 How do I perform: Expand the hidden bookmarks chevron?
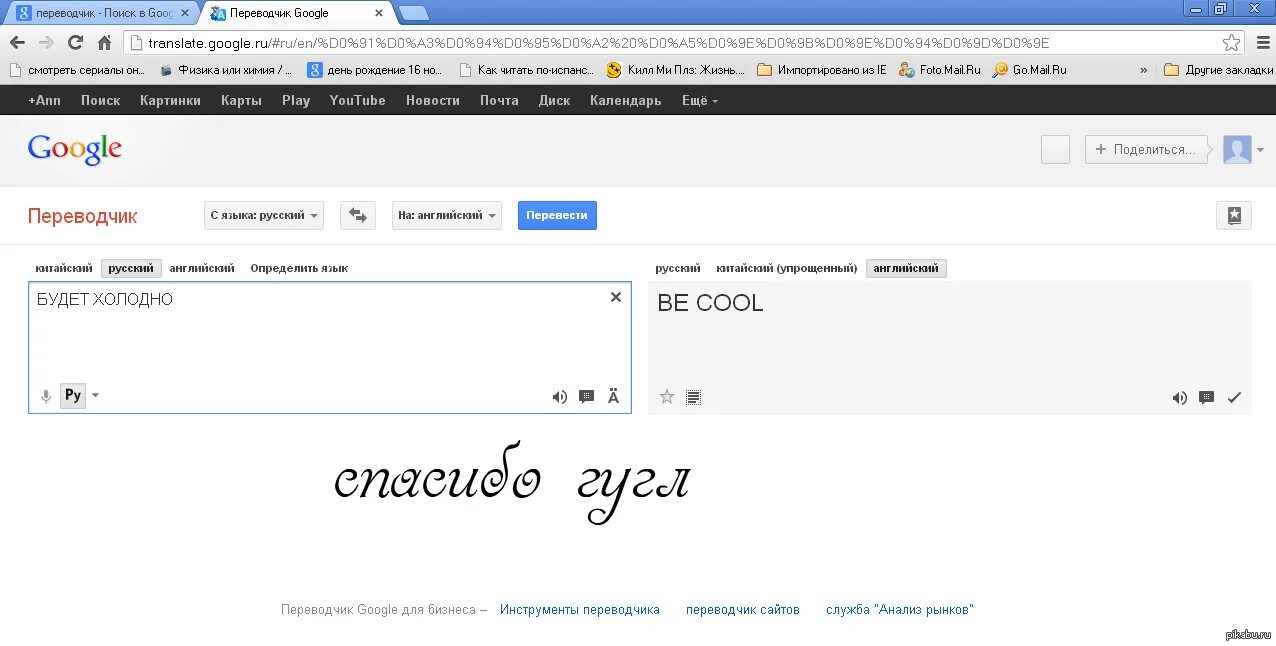point(1144,70)
